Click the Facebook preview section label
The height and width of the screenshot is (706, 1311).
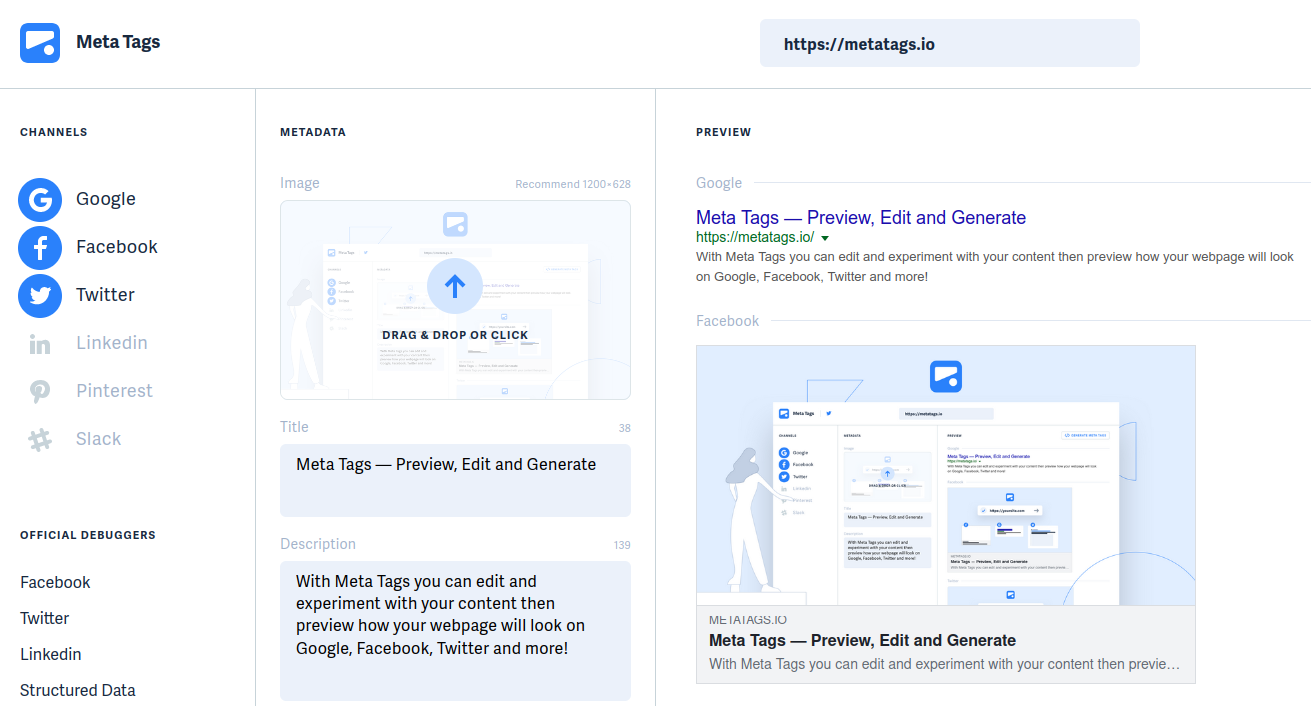click(728, 321)
